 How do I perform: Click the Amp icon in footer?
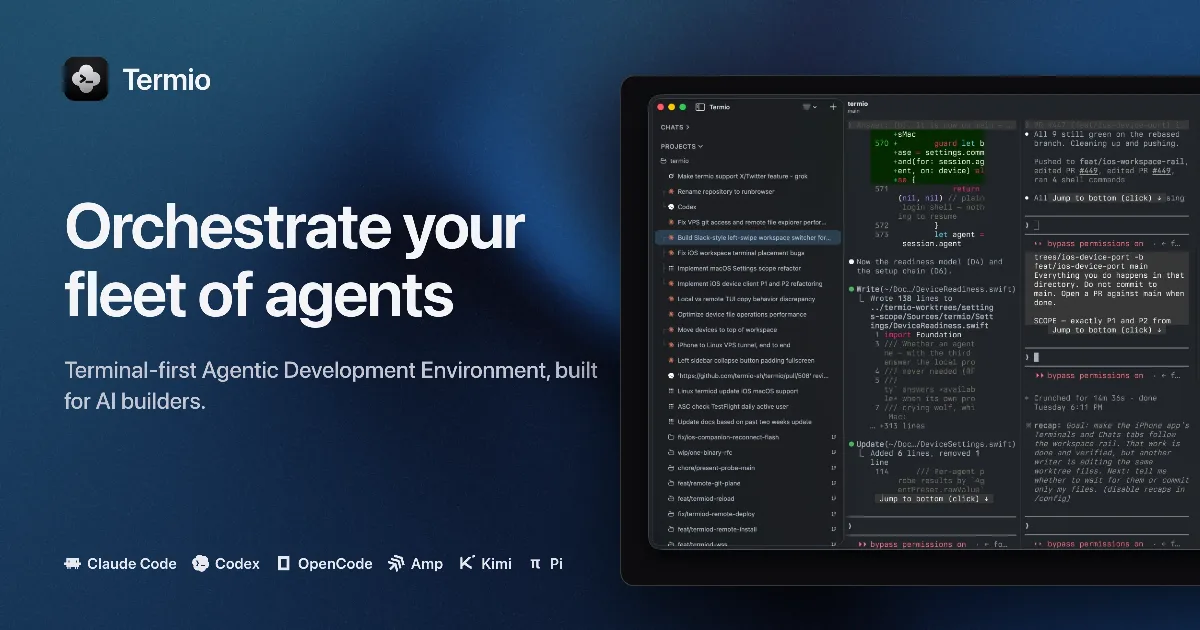coord(396,564)
